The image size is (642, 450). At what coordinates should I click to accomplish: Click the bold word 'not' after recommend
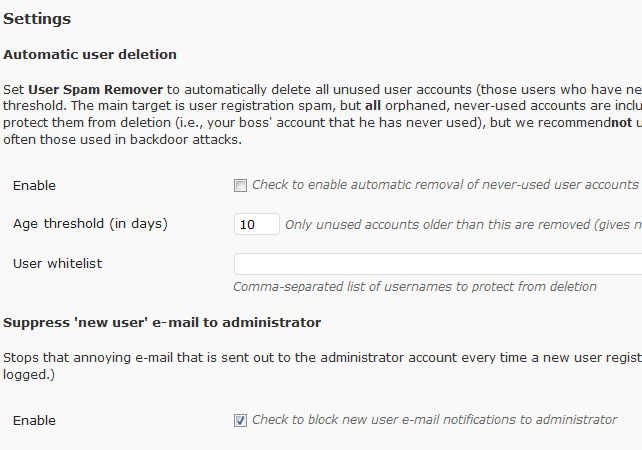coord(621,122)
